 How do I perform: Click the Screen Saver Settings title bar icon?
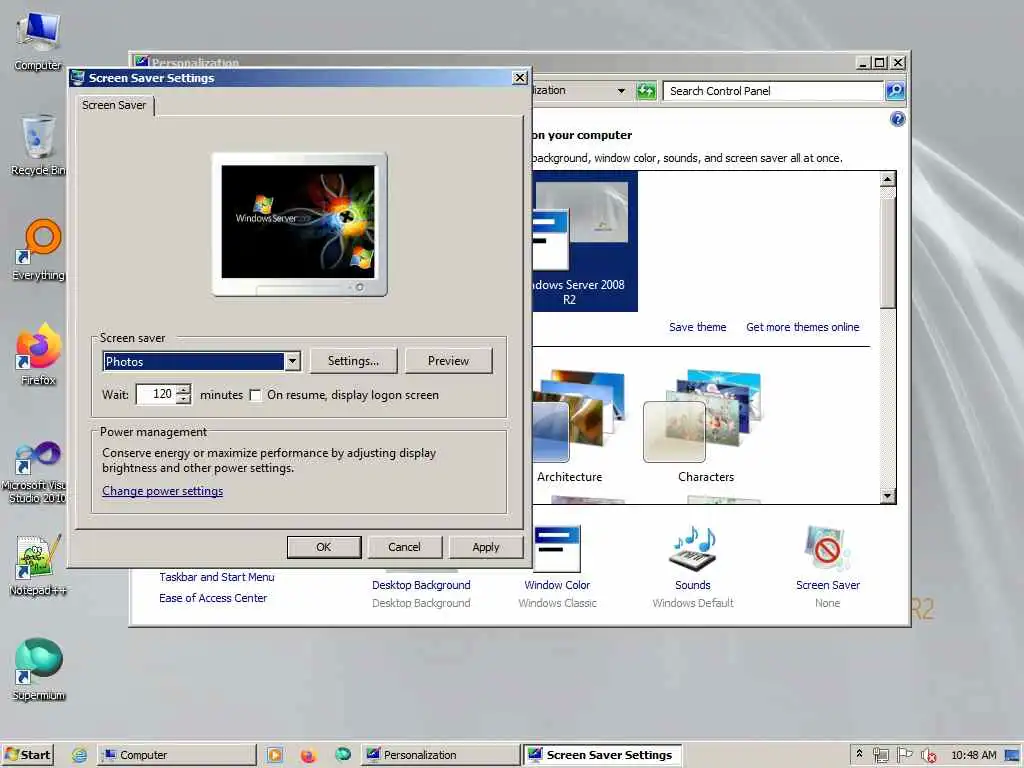coord(78,78)
